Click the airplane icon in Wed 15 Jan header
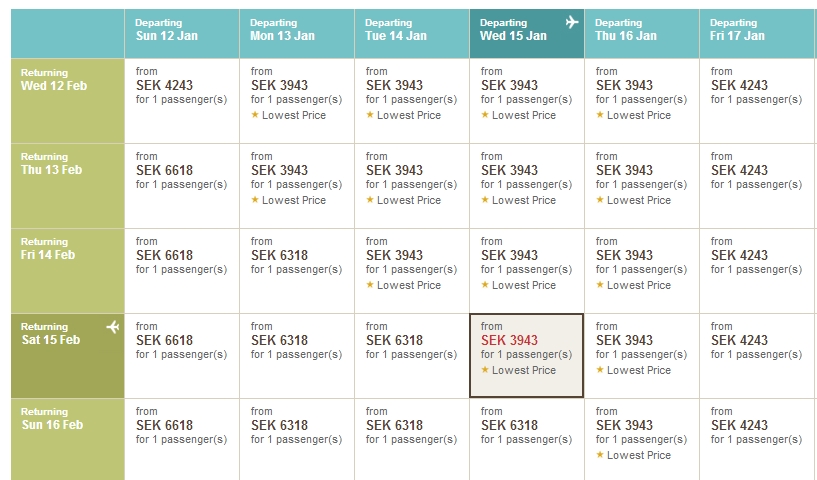Screen dimensions: 817x480 [x=572, y=22]
